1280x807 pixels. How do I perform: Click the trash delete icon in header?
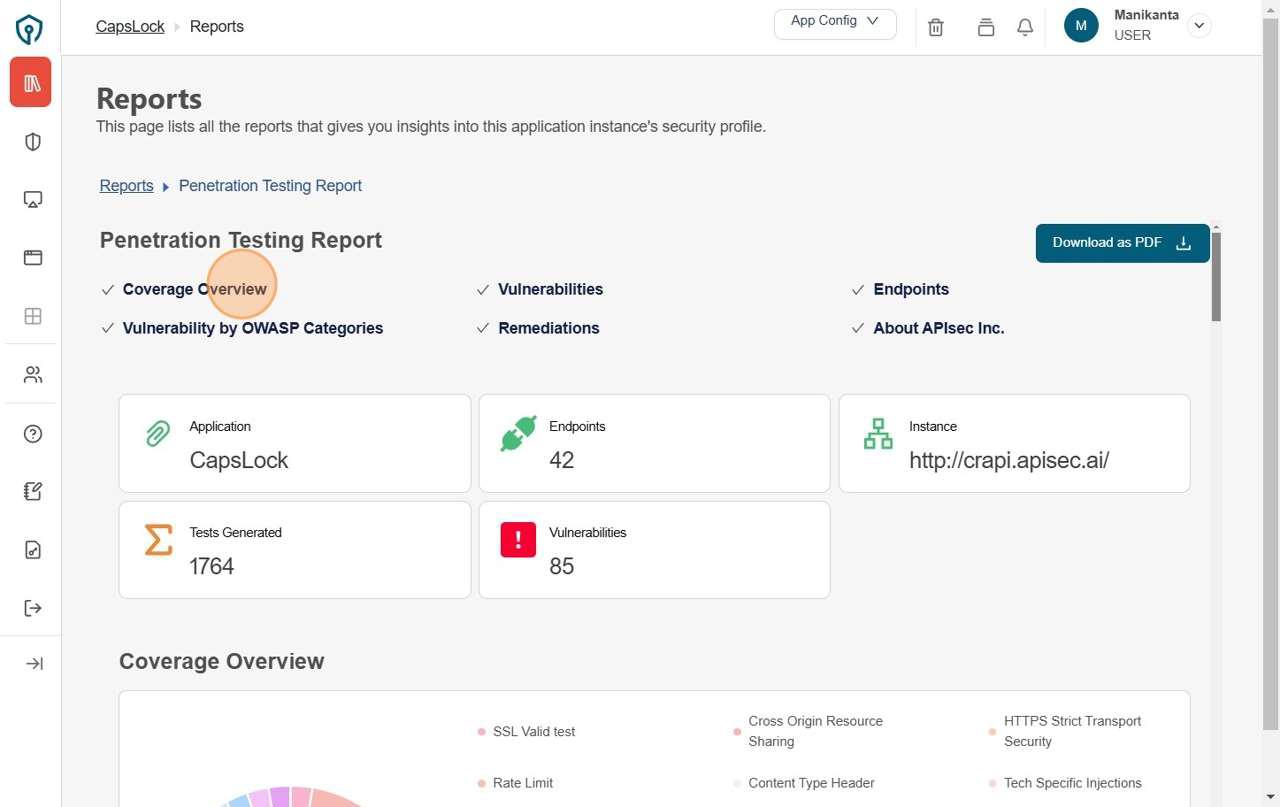point(936,28)
